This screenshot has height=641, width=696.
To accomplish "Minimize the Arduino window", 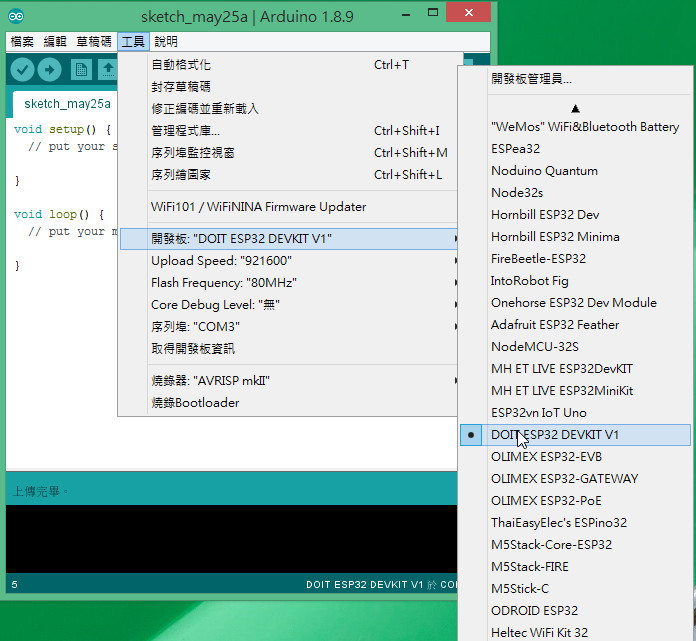I will (x=405, y=15).
